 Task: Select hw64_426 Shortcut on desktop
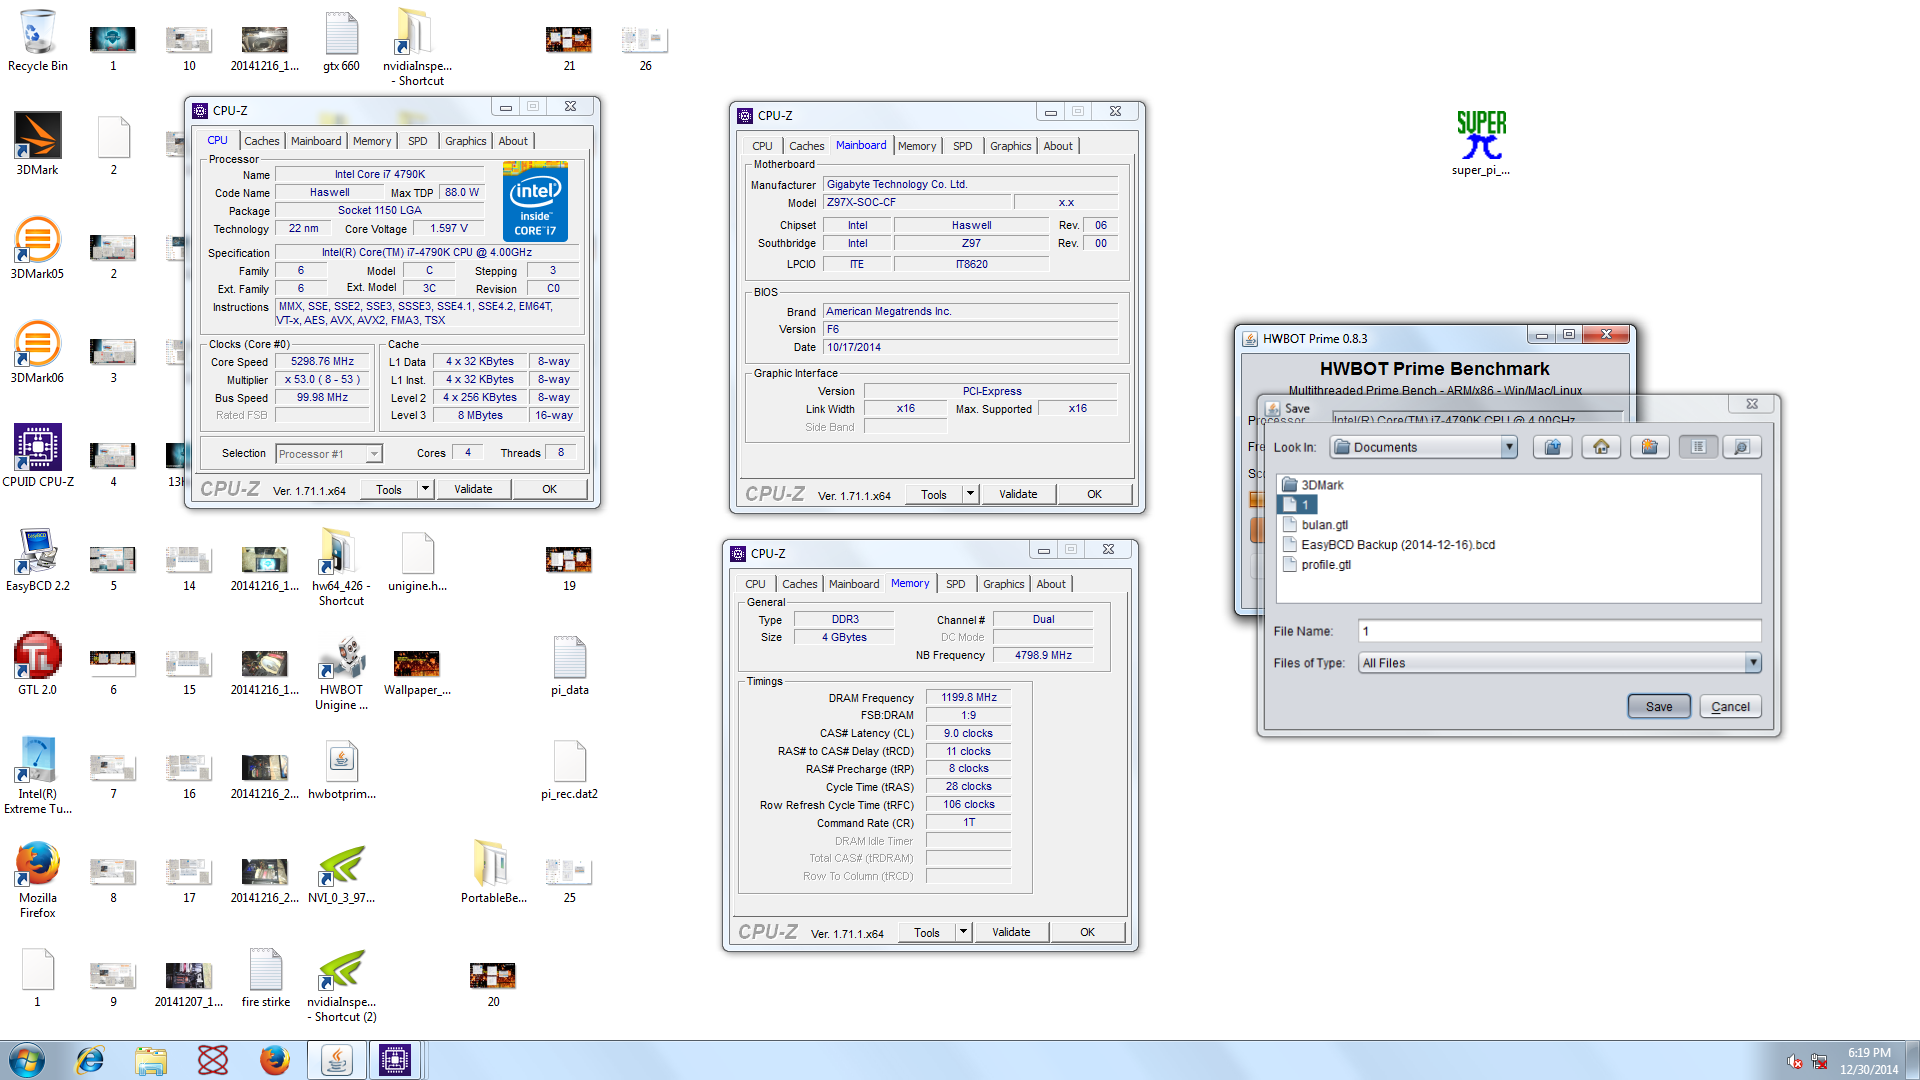coord(341,568)
